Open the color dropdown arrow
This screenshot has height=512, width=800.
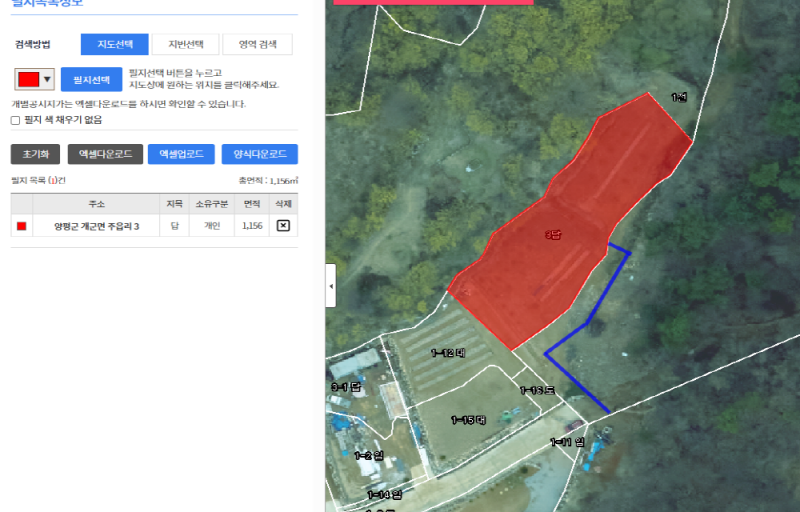[x=47, y=80]
